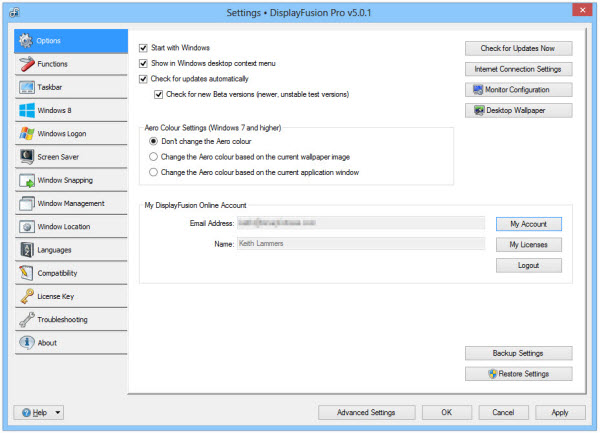Image resolution: width=600 pixels, height=433 pixels.
Task: Expand the Help button dropdown arrow
Action: (x=58, y=413)
